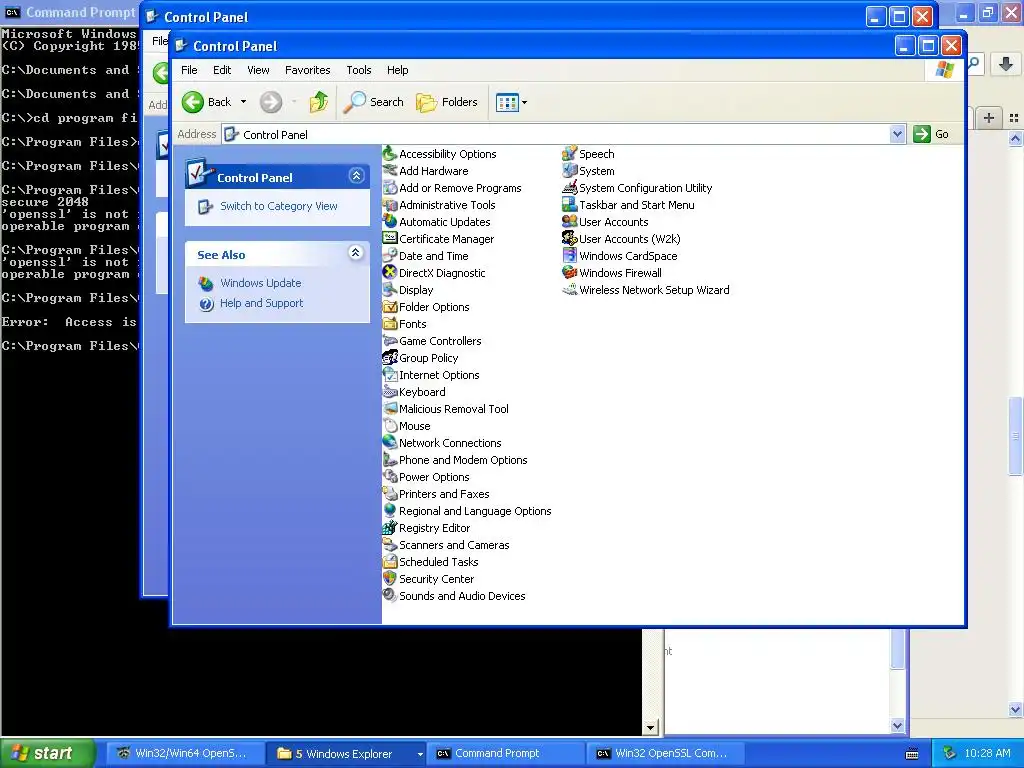
Task: Launch System Configuration Utility icon
Action: point(569,187)
